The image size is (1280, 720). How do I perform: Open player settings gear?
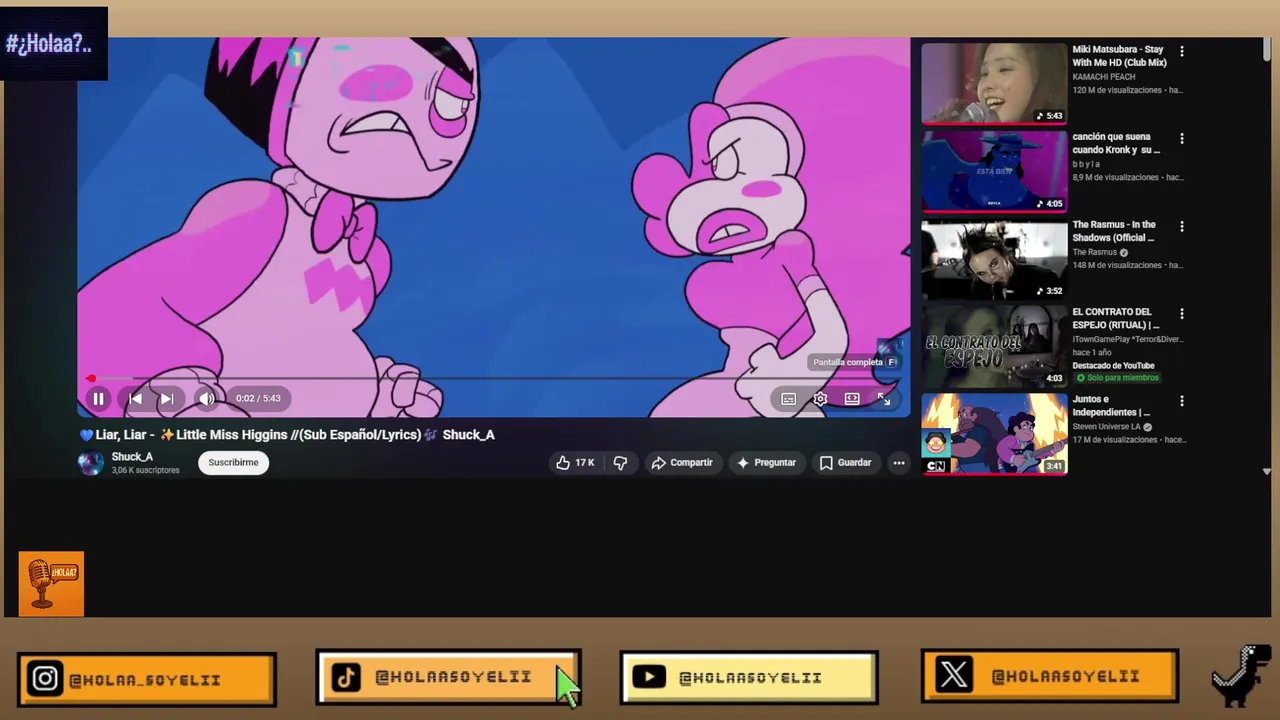[x=820, y=399]
